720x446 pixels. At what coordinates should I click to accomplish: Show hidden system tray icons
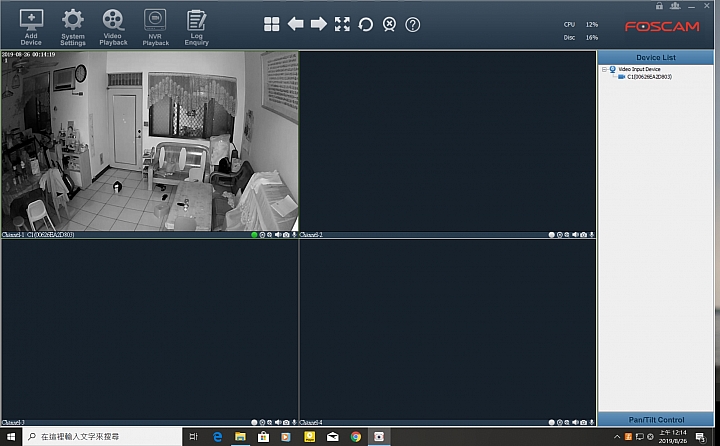pos(617,436)
